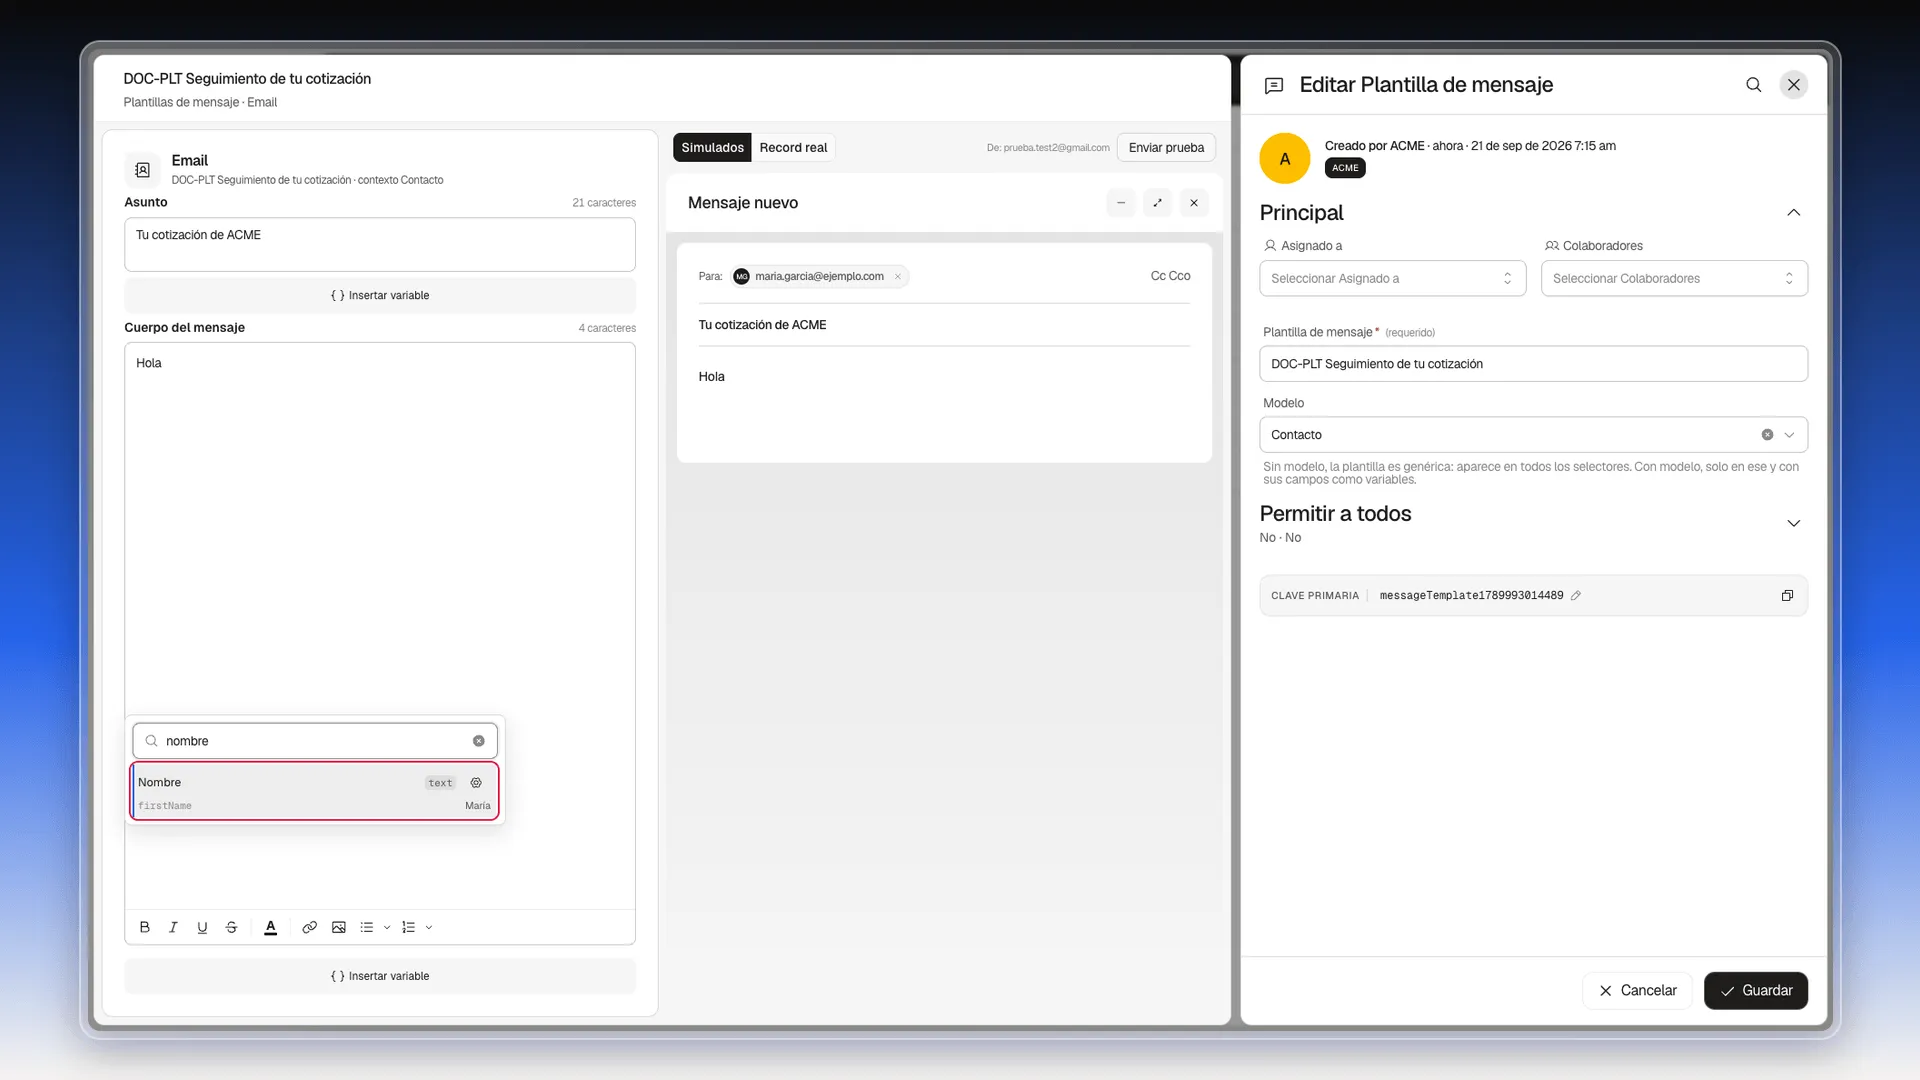
Task: Toggle bold formatting in message body toolbar
Action: pos(144,928)
